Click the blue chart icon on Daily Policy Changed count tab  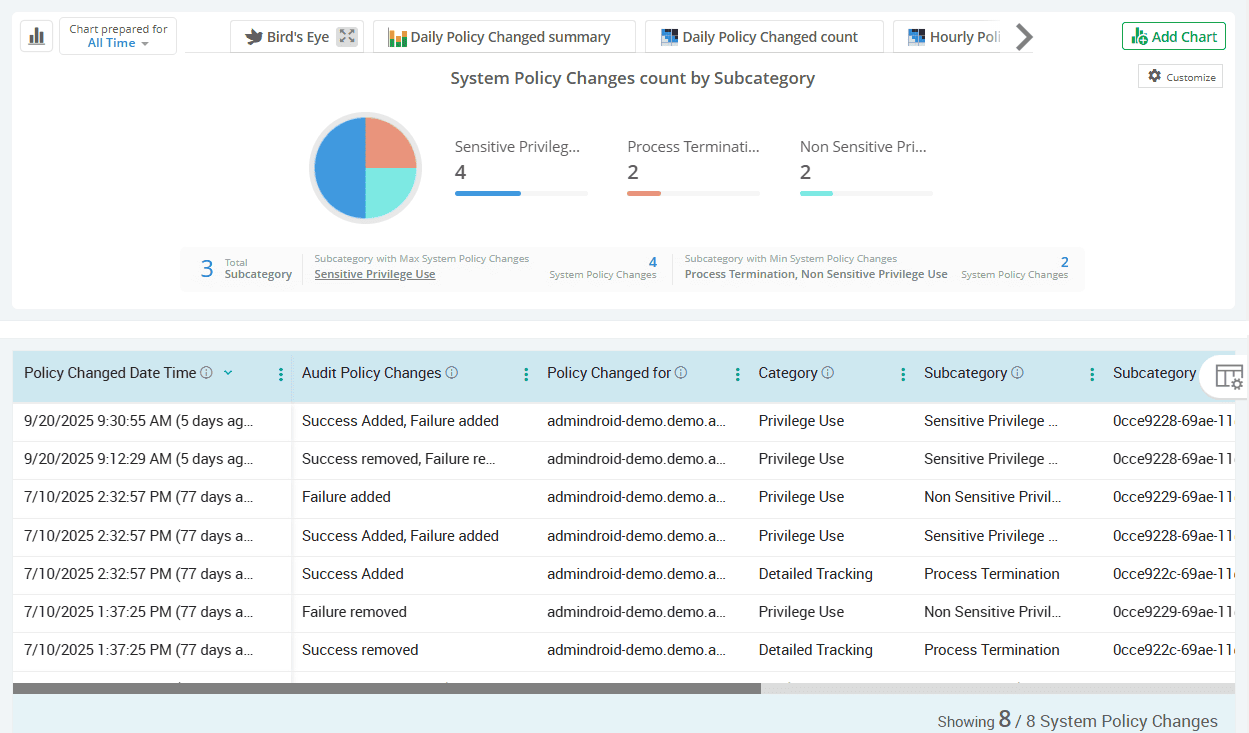pos(668,36)
